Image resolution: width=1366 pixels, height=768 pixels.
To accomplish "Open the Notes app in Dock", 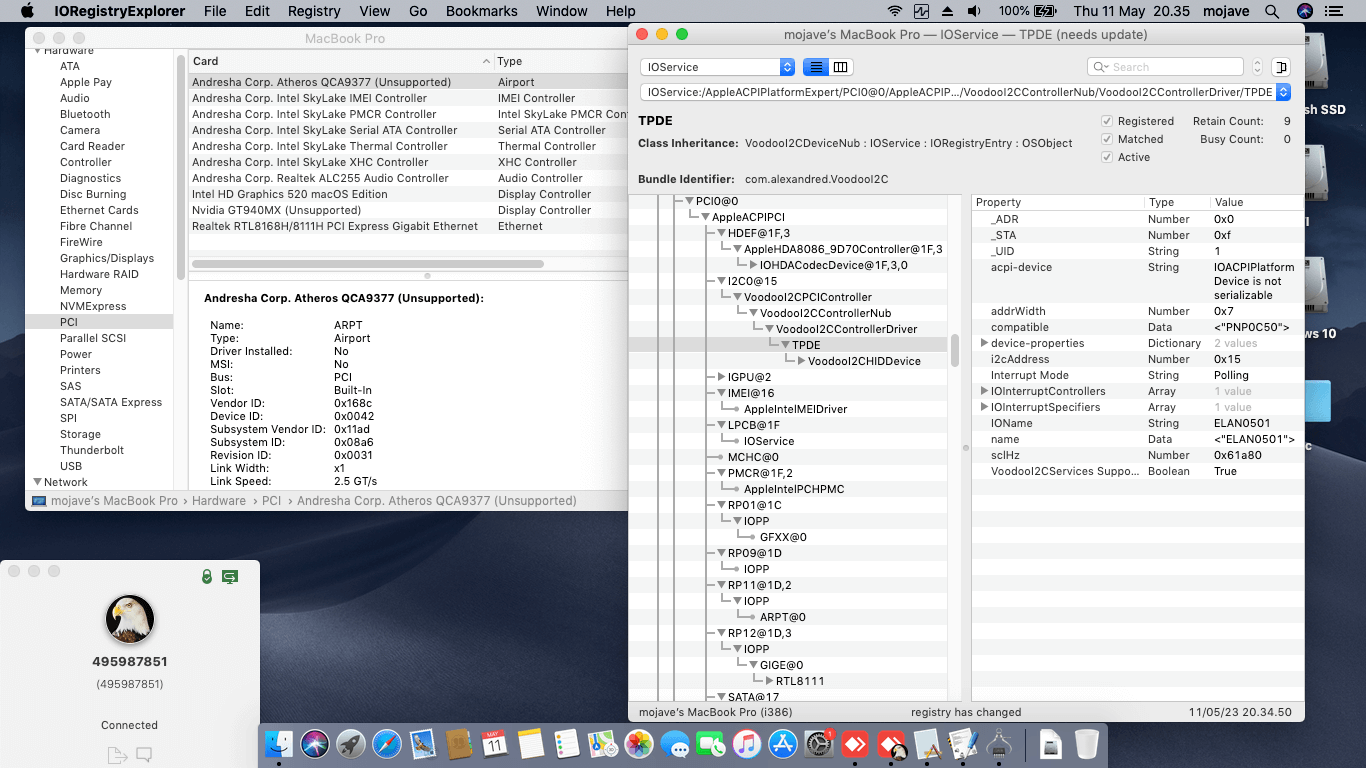I will click(x=530, y=744).
